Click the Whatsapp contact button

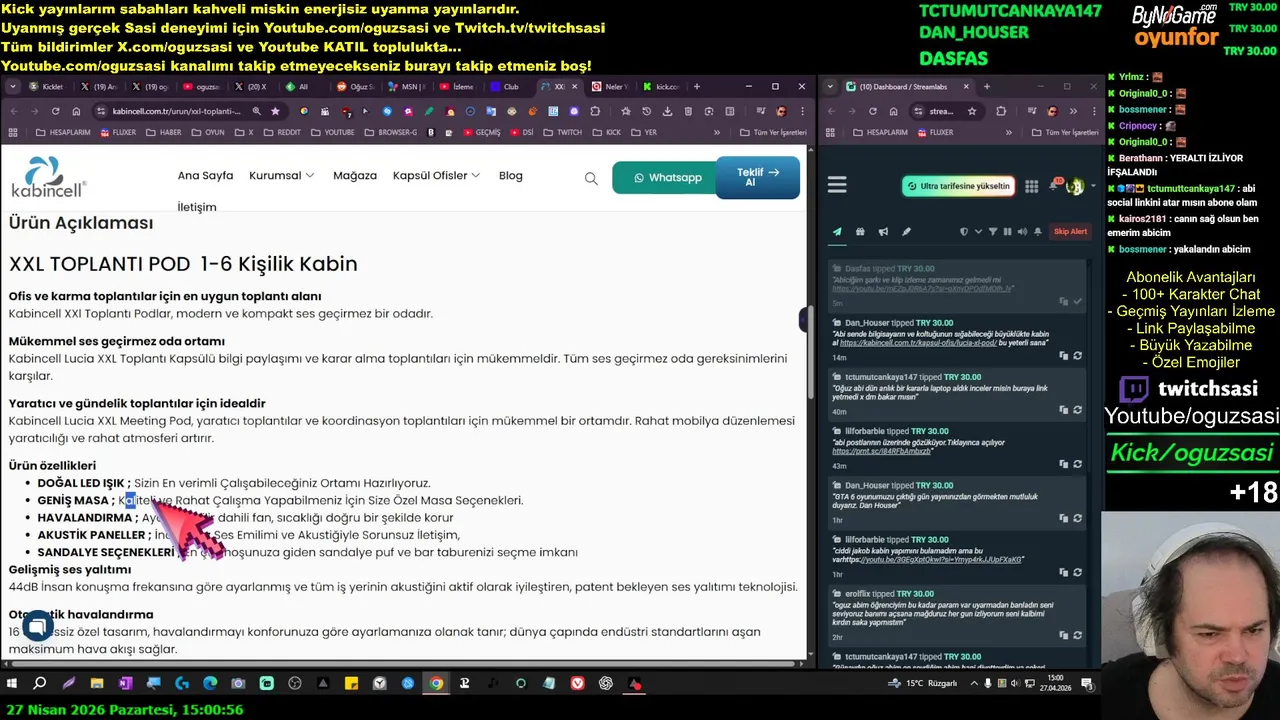(668, 178)
